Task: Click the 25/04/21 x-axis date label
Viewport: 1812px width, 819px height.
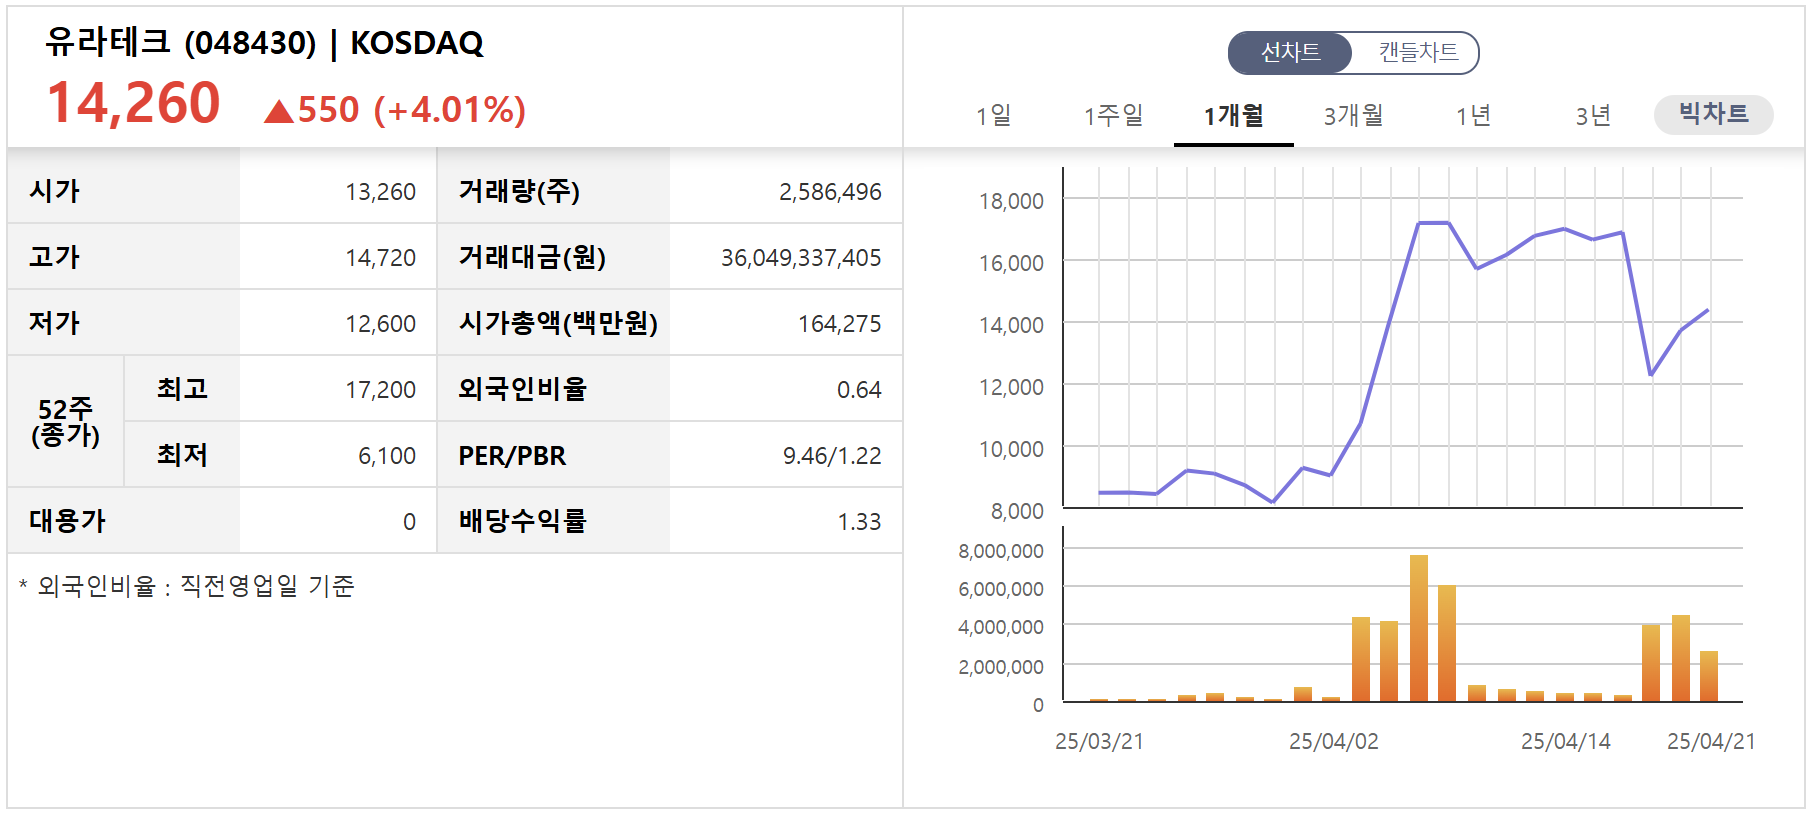Action: click(x=1711, y=742)
